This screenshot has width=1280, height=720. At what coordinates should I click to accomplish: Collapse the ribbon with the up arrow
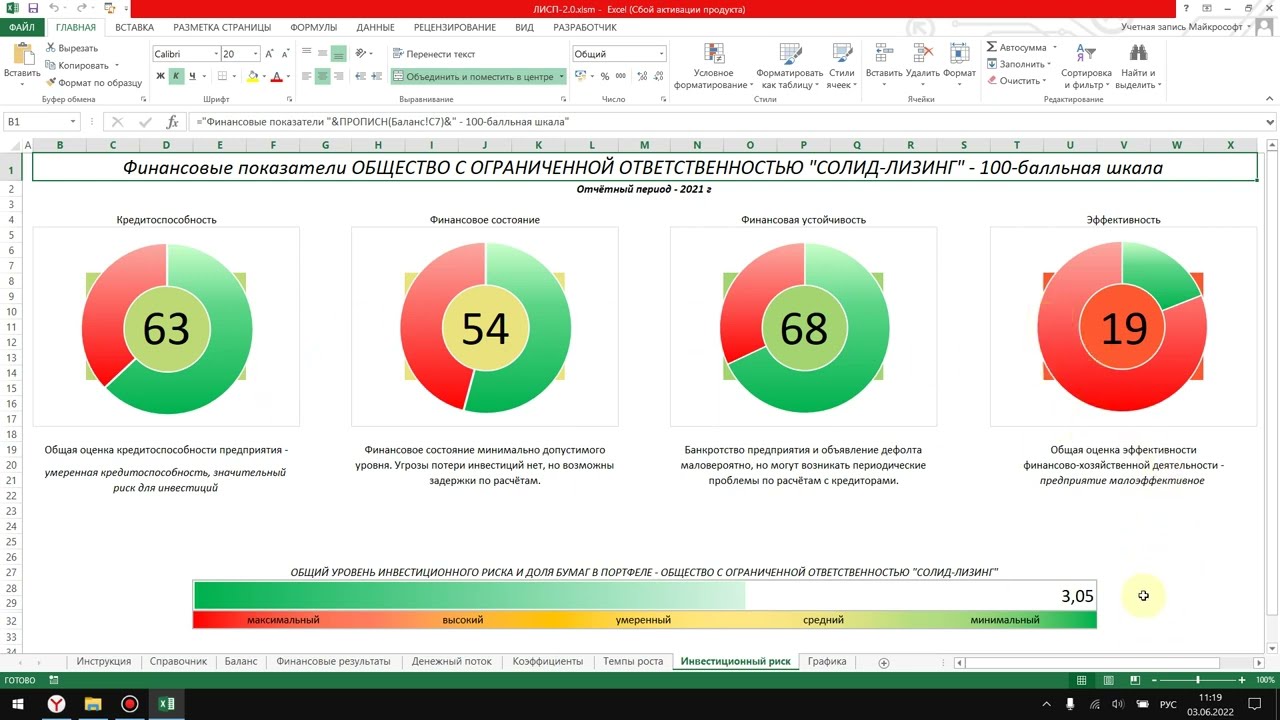(x=1268, y=99)
